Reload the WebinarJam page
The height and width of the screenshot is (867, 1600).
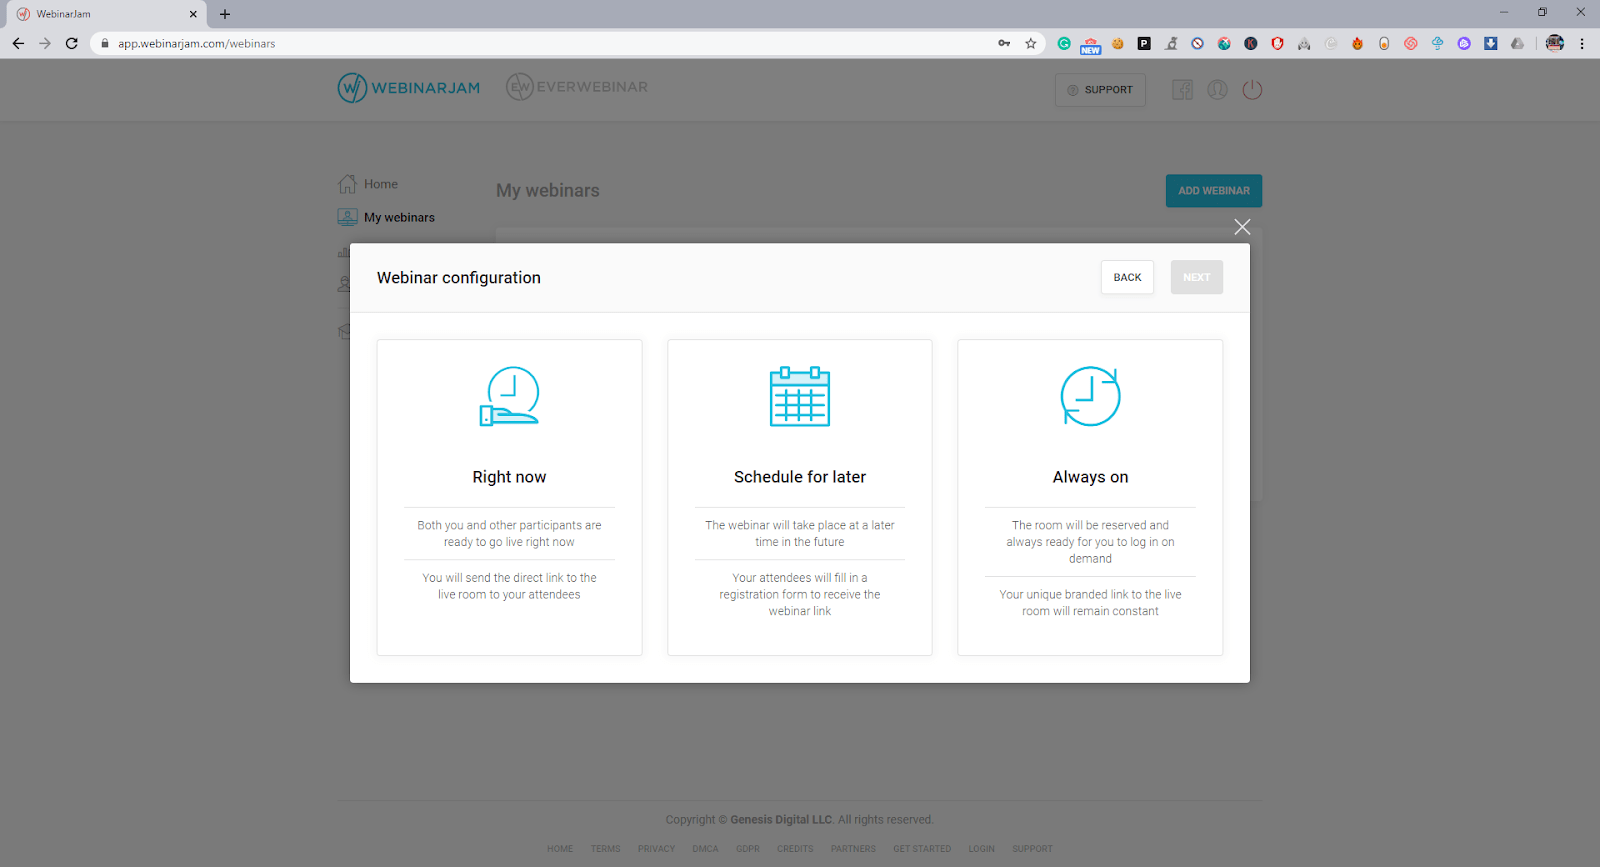pos(72,43)
